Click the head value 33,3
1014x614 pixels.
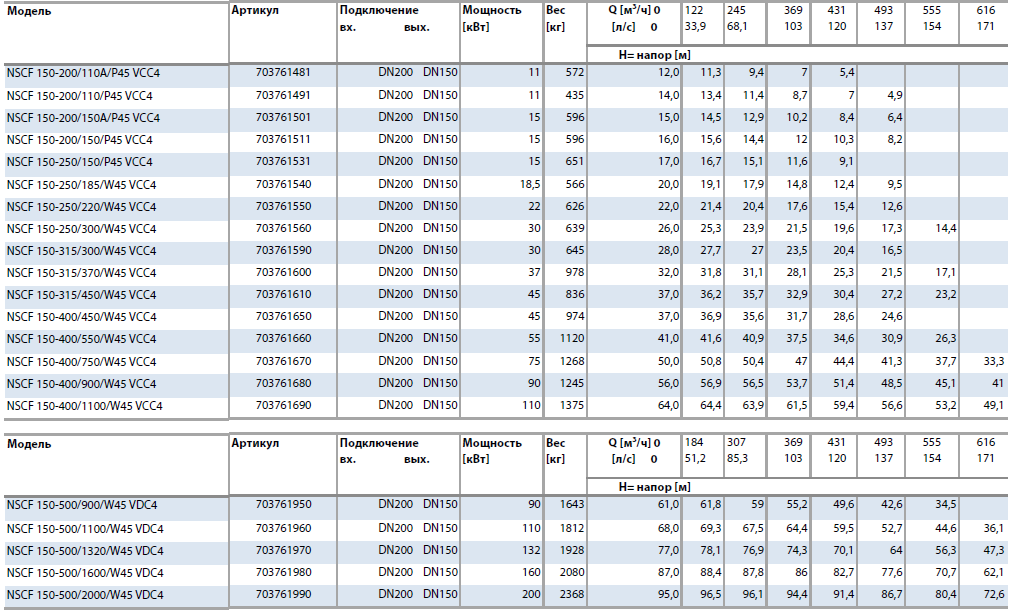click(994, 361)
